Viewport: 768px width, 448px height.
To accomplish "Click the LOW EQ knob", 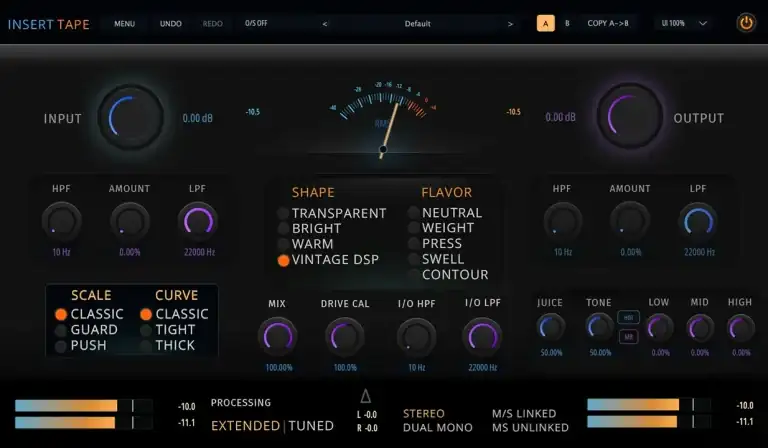I will [659, 328].
